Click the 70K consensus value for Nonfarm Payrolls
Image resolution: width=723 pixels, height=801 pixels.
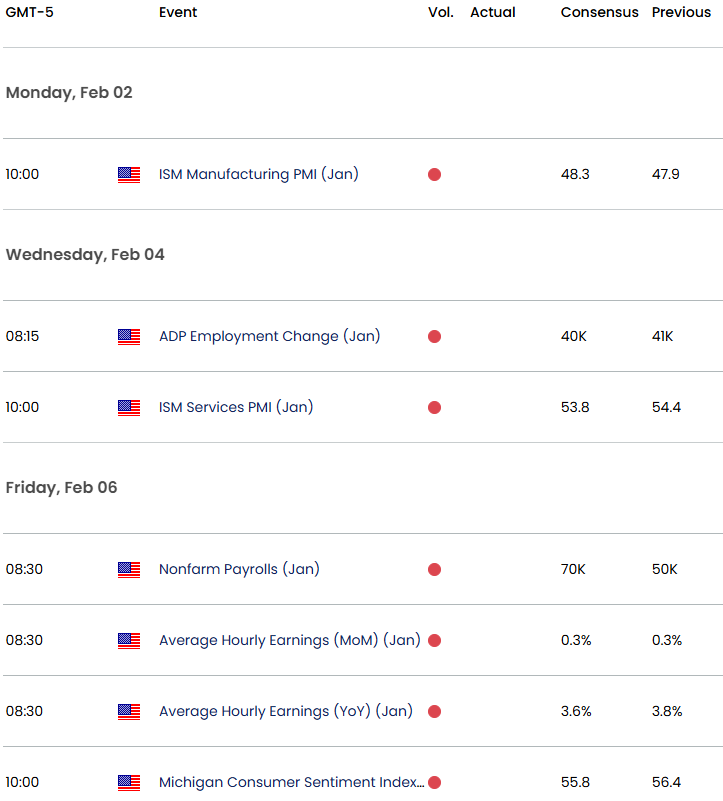click(574, 569)
